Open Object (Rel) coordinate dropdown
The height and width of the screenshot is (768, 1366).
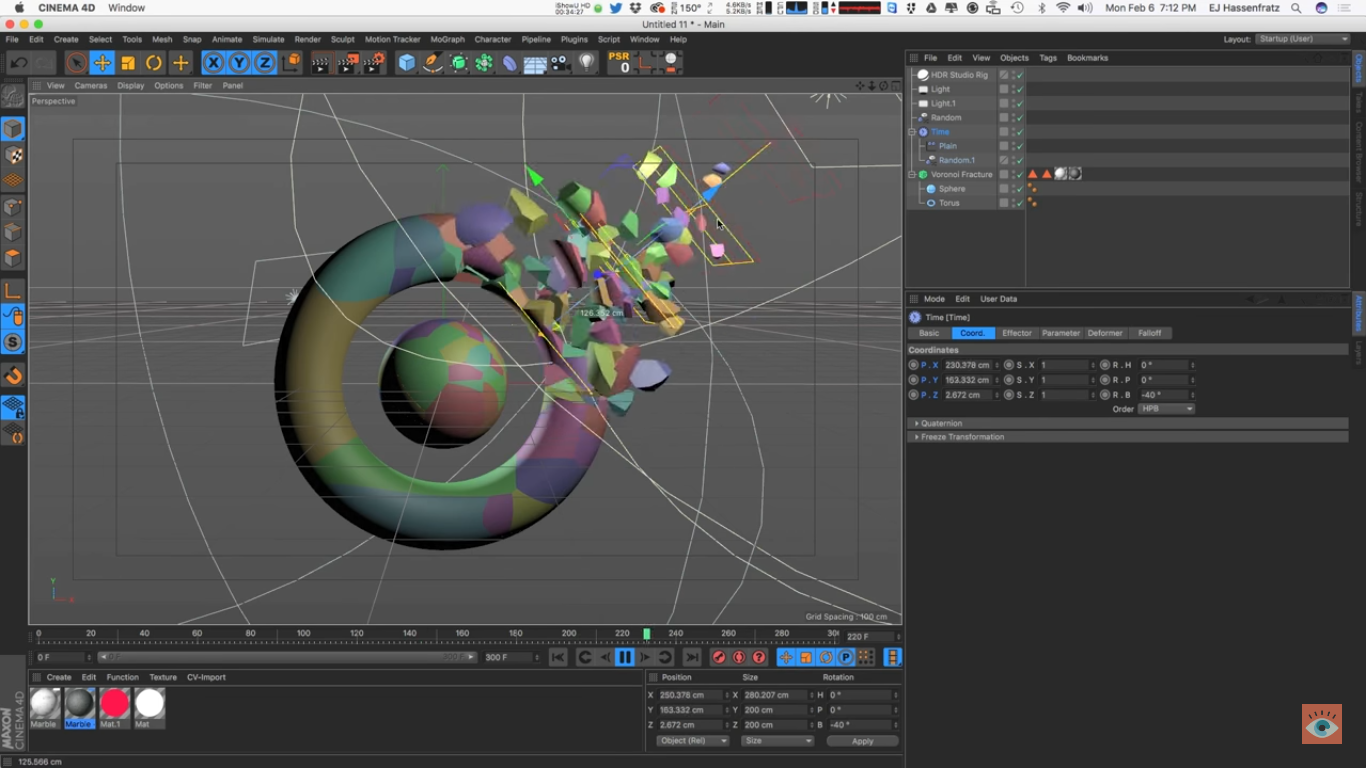692,741
